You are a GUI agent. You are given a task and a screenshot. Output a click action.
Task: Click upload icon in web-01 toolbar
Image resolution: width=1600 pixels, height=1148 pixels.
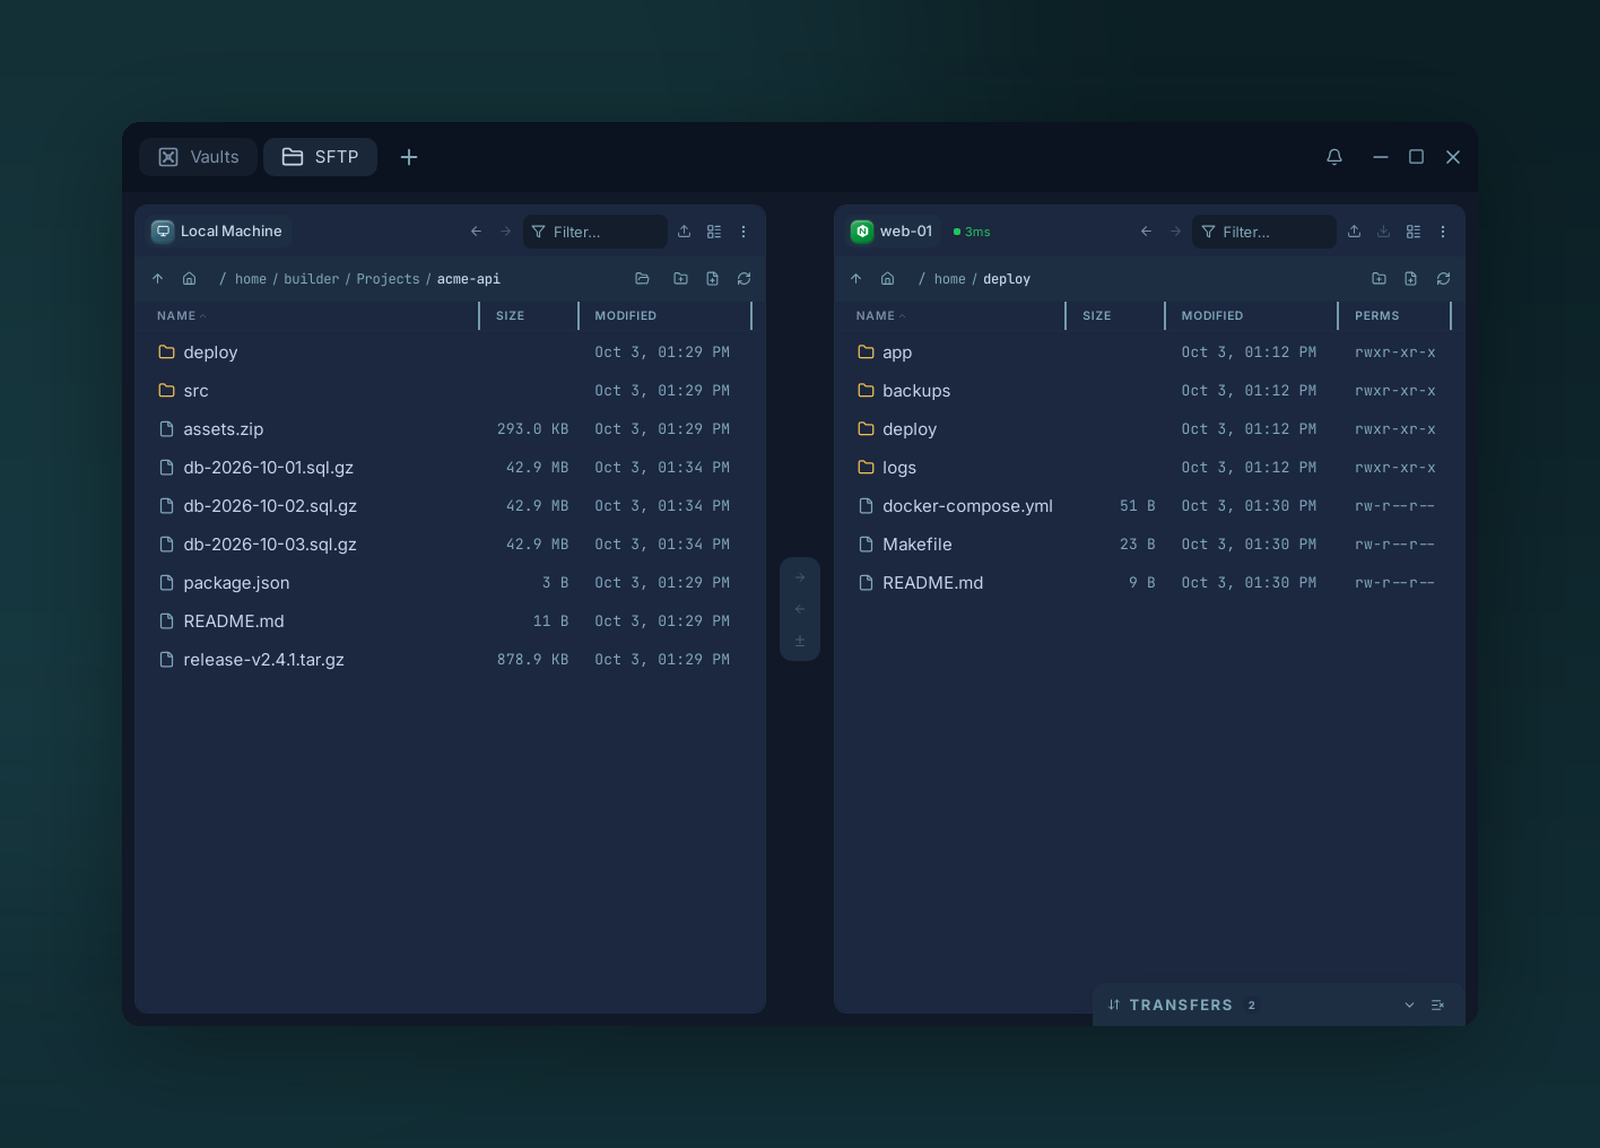(1354, 231)
